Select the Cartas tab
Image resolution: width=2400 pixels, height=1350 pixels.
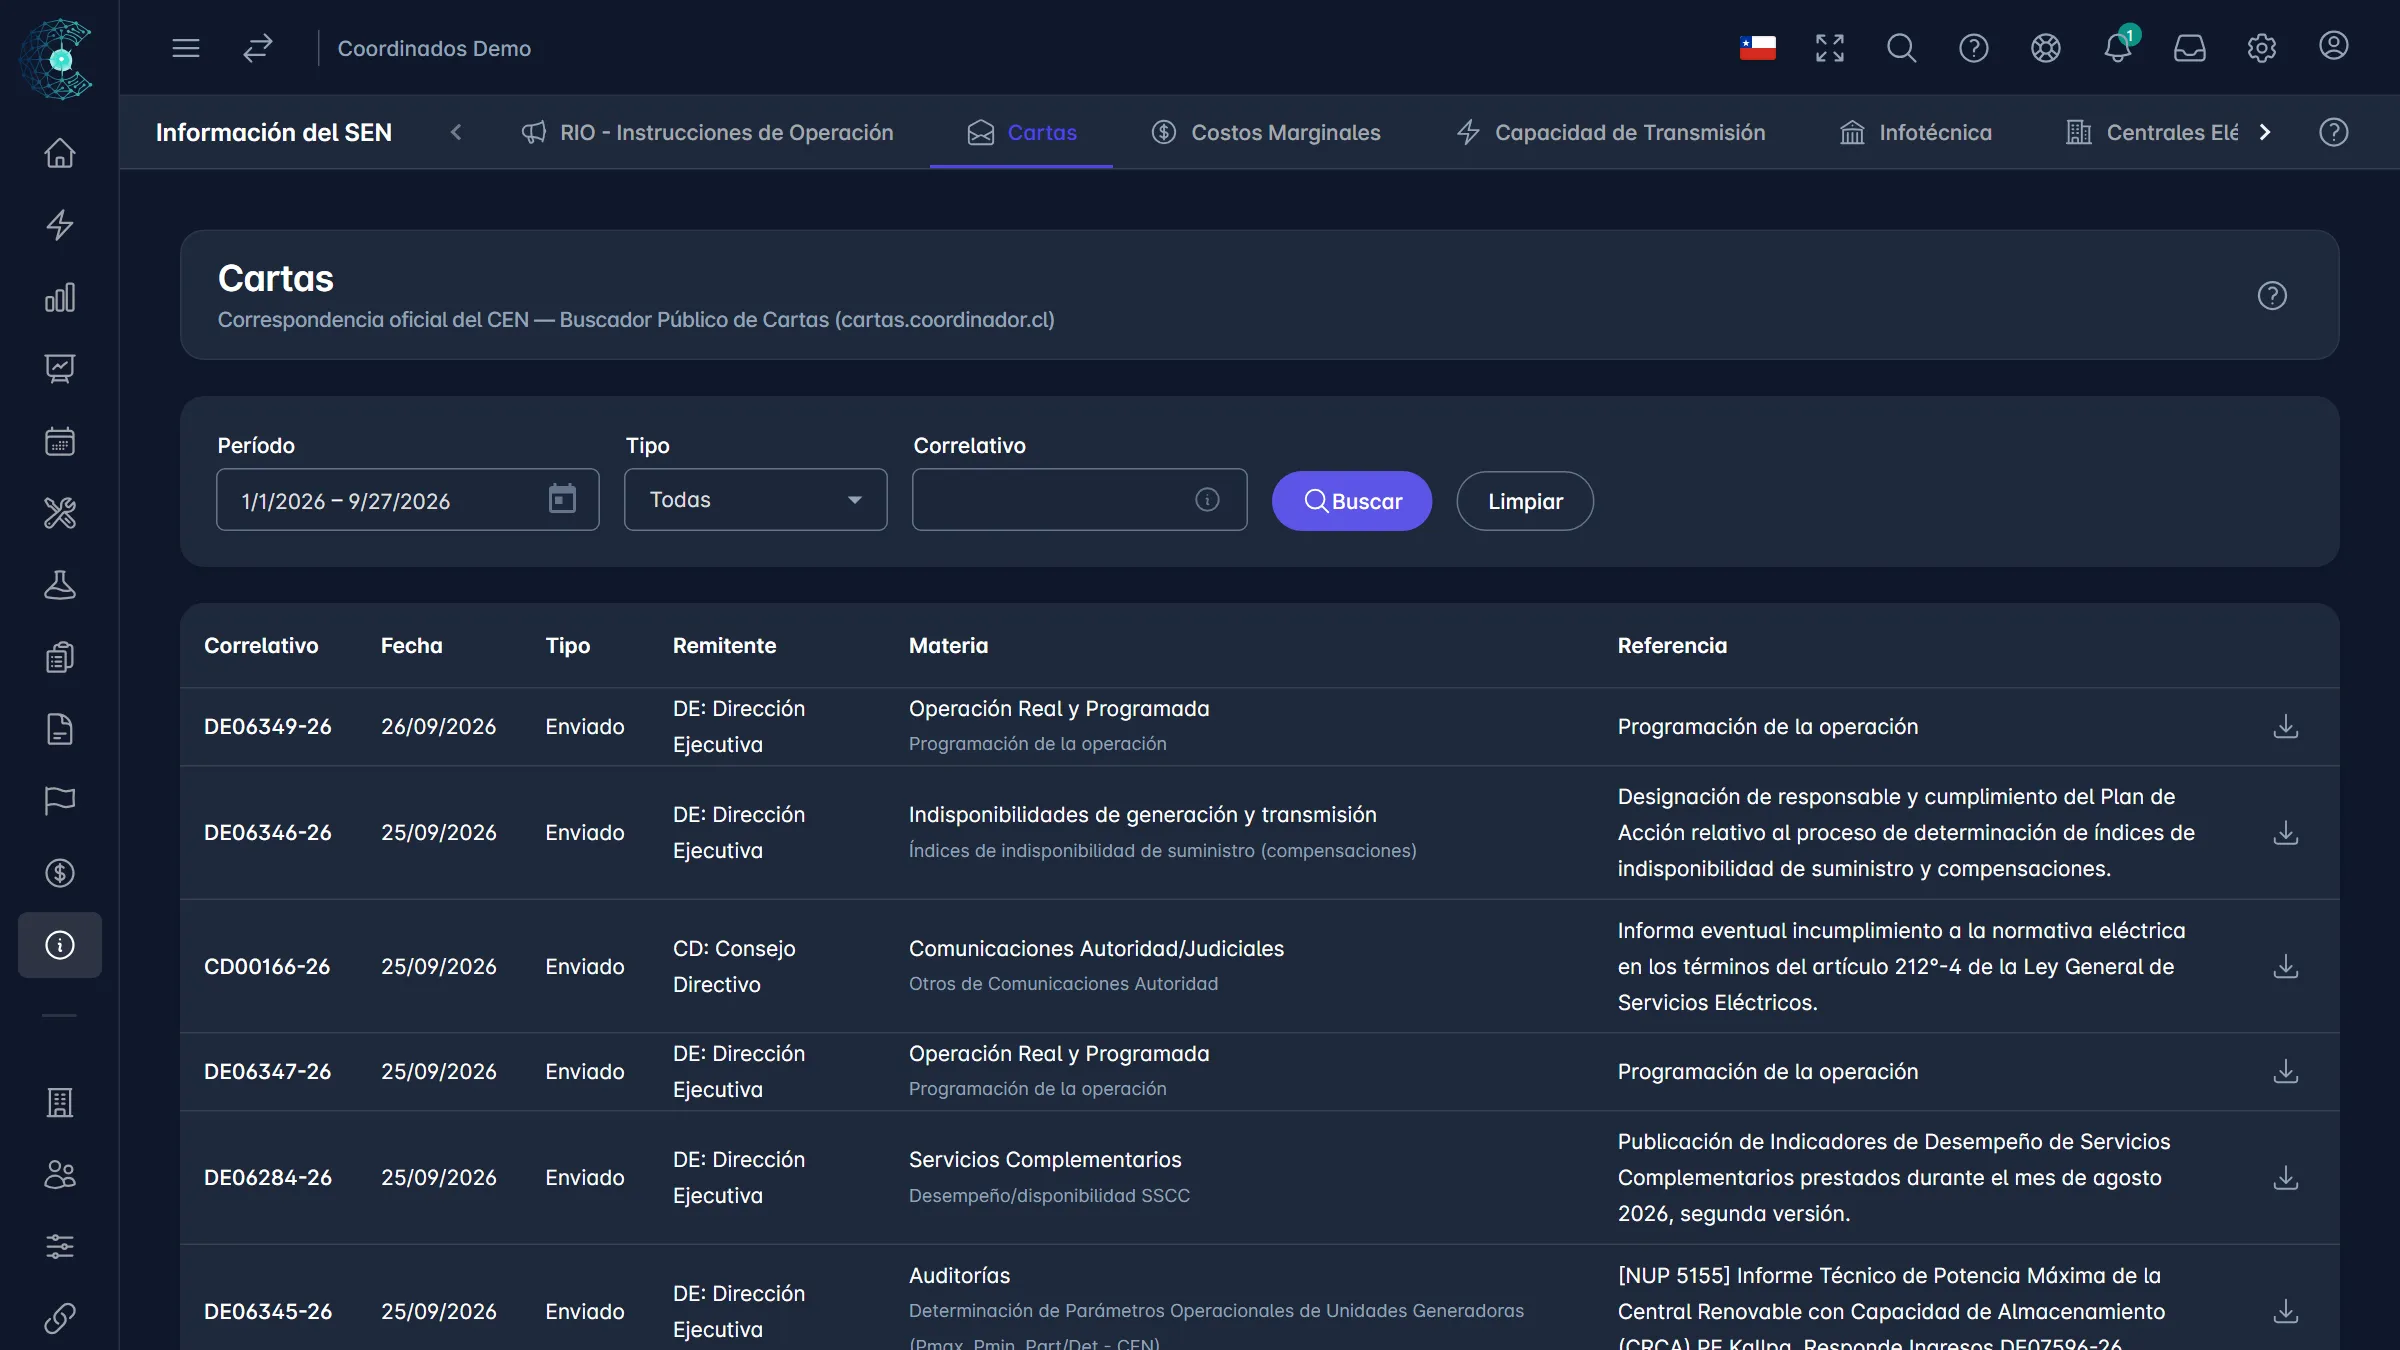pyautogui.click(x=1021, y=133)
